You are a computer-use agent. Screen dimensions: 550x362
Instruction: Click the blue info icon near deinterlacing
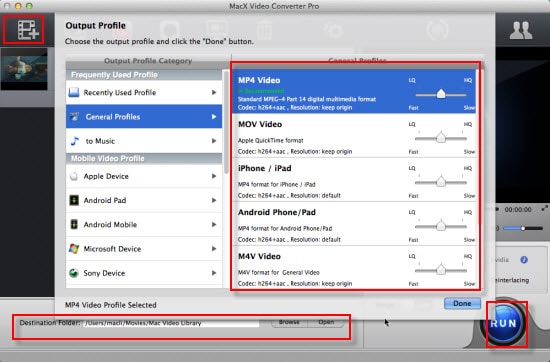click(x=524, y=260)
